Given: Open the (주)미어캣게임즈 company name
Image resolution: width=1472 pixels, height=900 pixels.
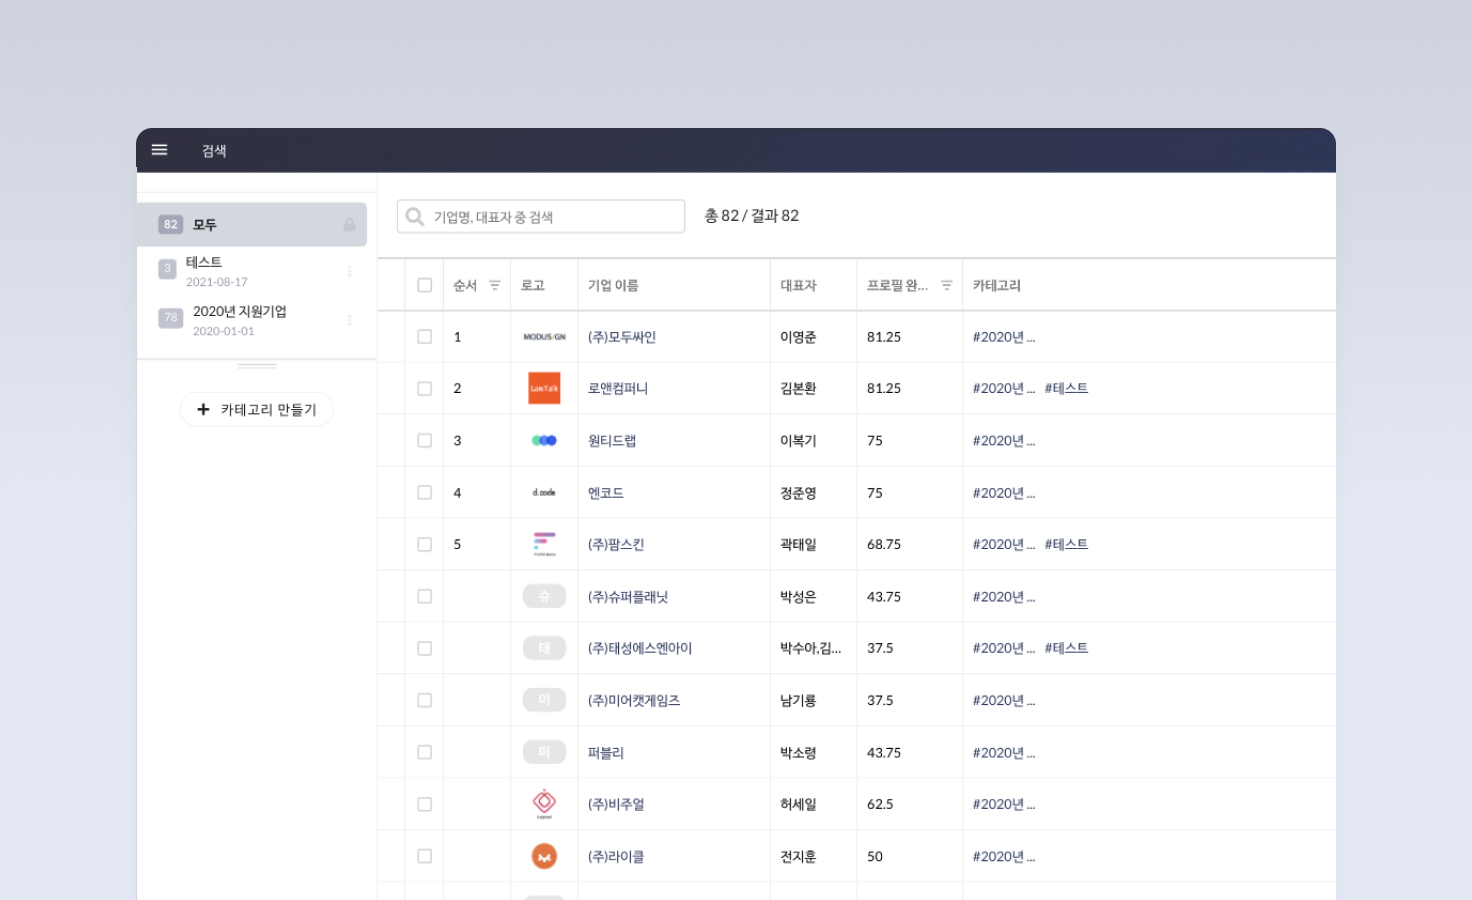Looking at the screenshot, I should pyautogui.click(x=634, y=701).
